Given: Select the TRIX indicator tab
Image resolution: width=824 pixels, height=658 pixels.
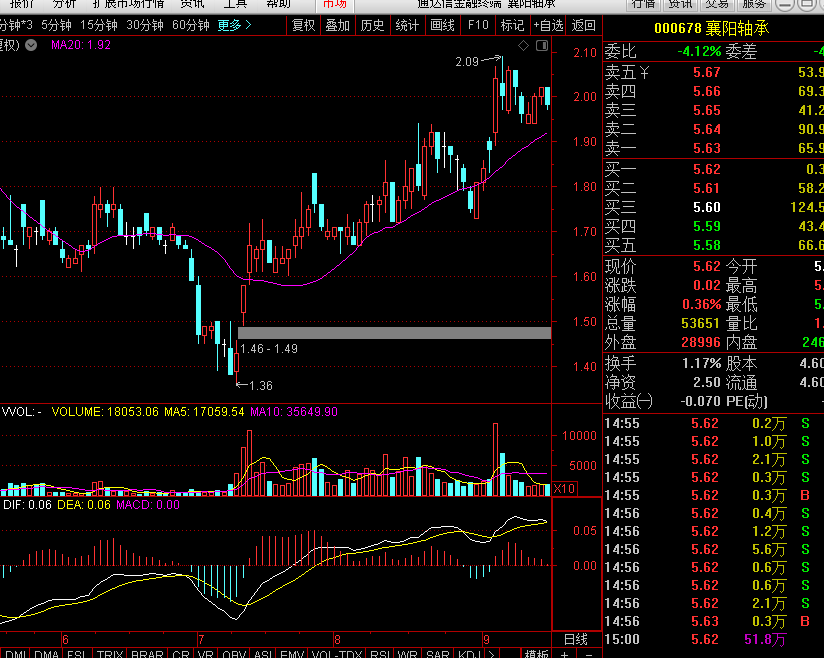Looking at the screenshot, I should point(110,654).
